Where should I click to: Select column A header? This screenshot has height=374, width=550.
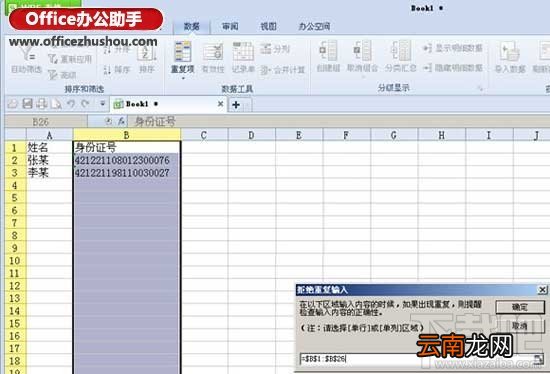(49, 135)
